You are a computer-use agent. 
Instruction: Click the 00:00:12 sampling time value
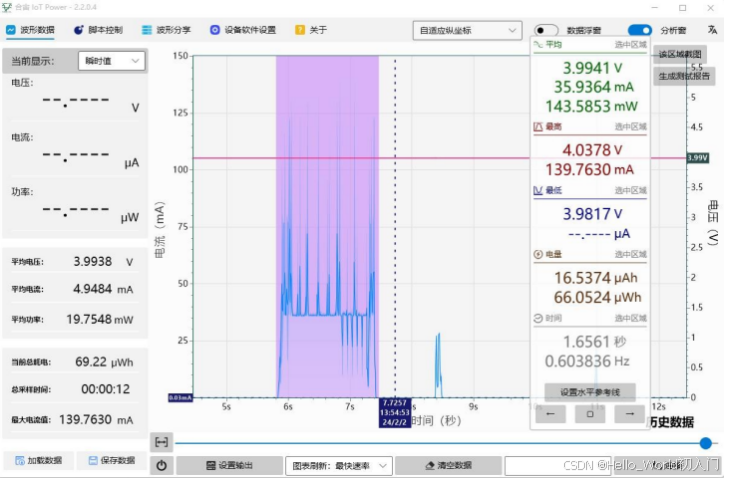[x=106, y=389]
